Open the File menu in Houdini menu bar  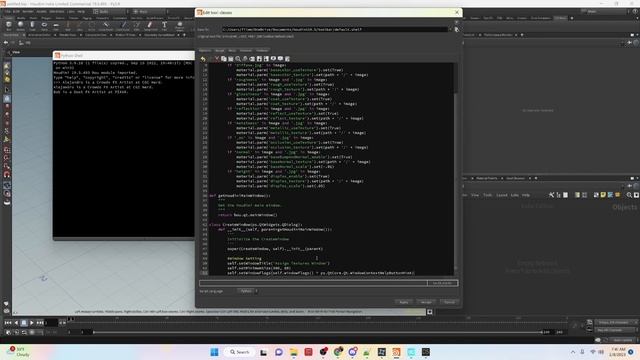point(8,11)
